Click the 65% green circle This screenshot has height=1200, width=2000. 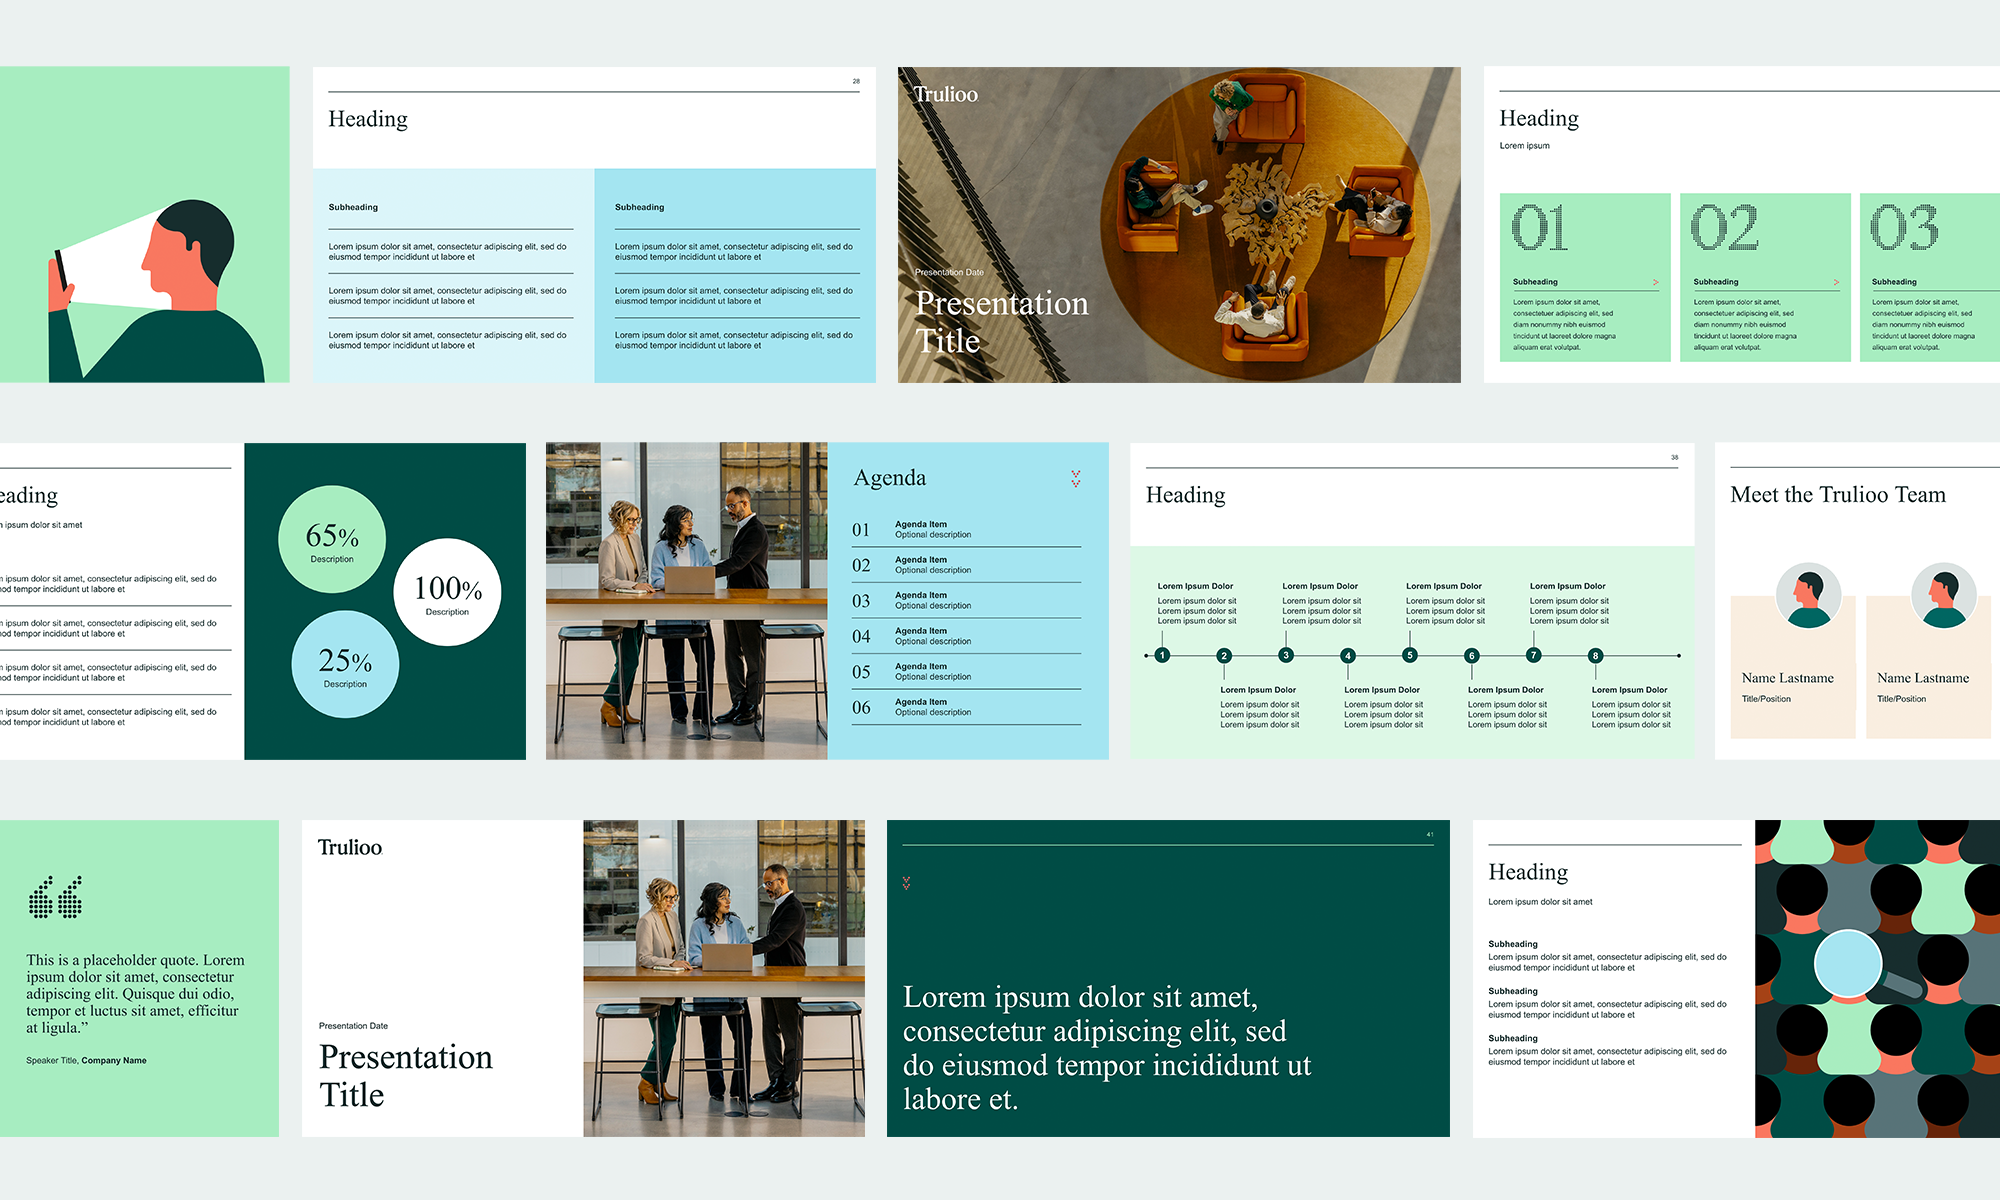click(x=332, y=540)
